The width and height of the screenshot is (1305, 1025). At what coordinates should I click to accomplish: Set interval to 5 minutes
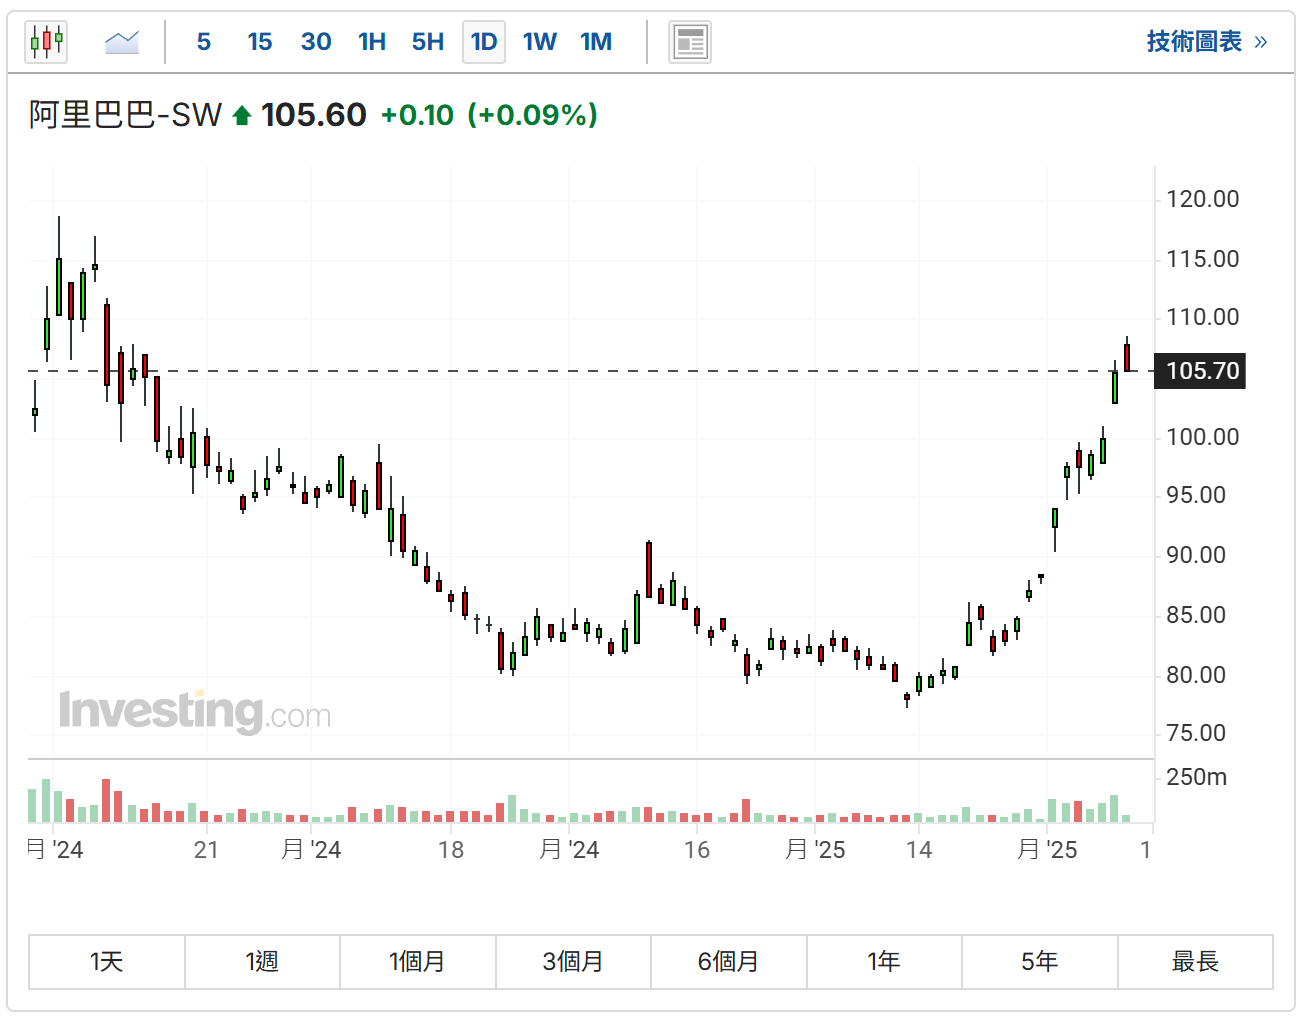pyautogui.click(x=204, y=42)
